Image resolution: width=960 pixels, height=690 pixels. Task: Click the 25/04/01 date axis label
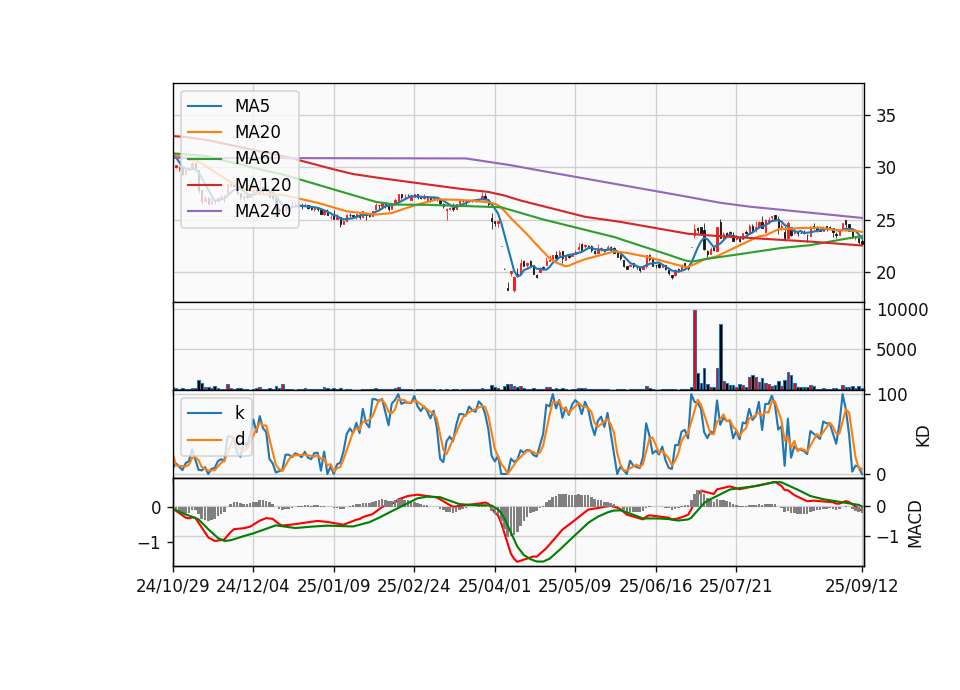click(x=495, y=586)
